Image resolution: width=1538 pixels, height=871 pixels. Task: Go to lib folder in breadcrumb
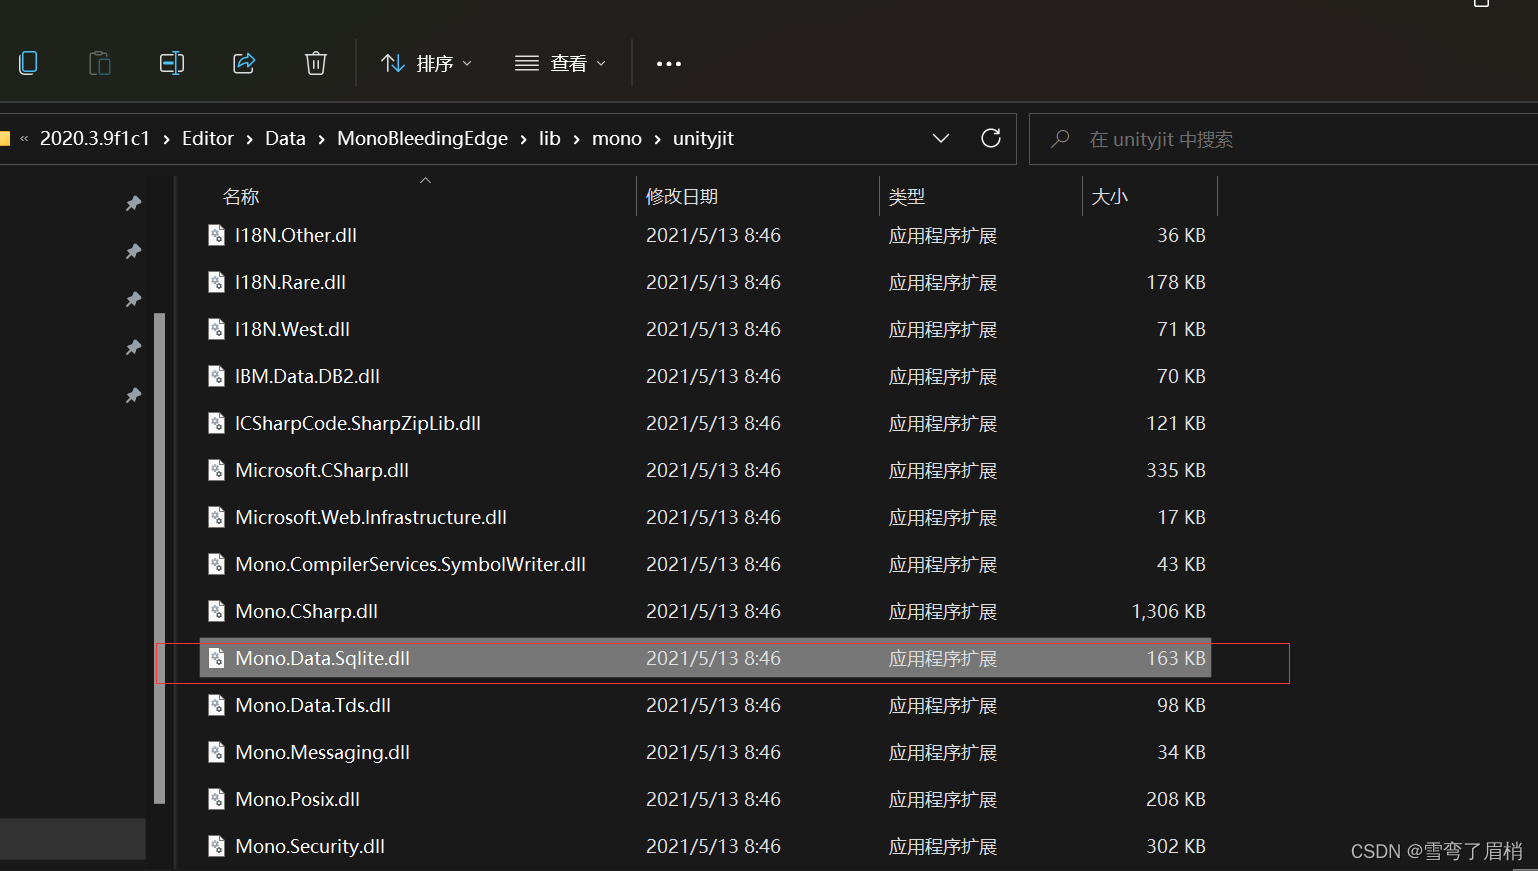(550, 138)
